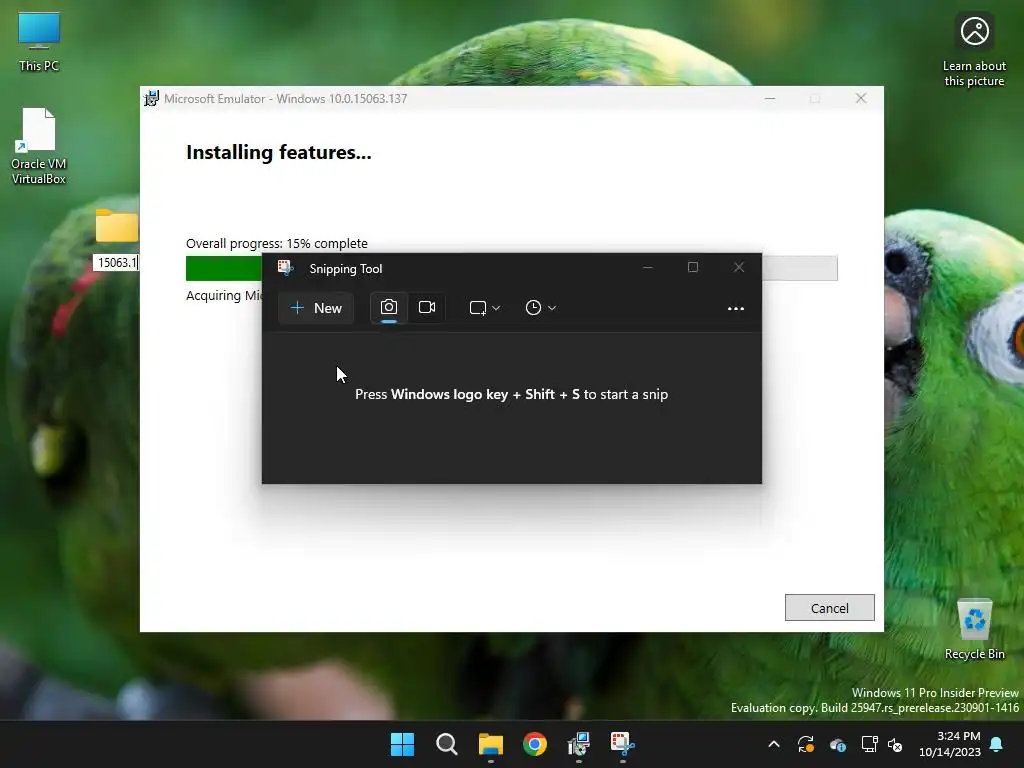Screen dimensions: 1024x768
Task: Open the snipping mode shape dropdown
Action: click(x=485, y=308)
